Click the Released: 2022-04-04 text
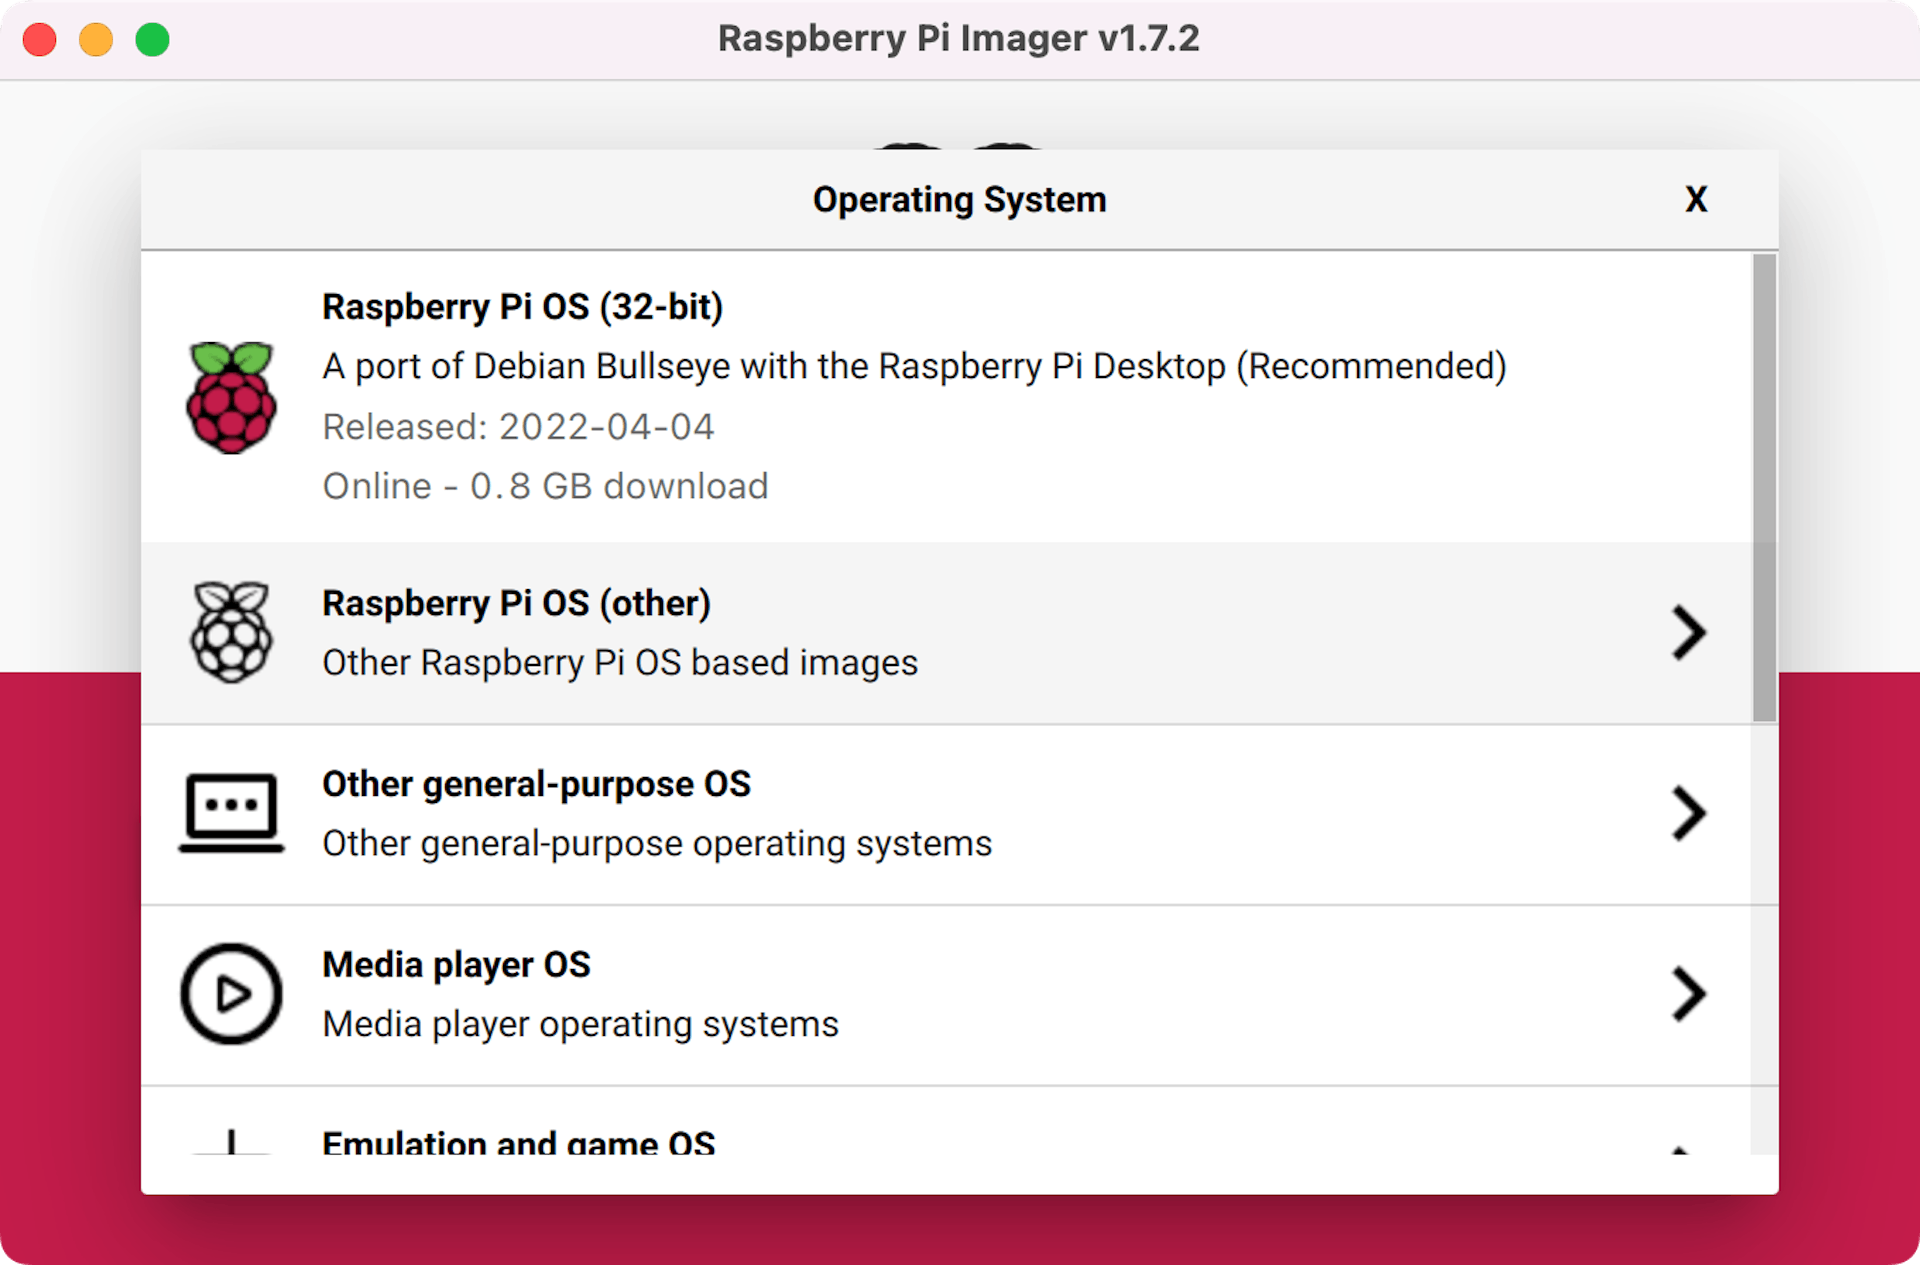Viewport: 1920px width, 1265px height. coord(518,426)
